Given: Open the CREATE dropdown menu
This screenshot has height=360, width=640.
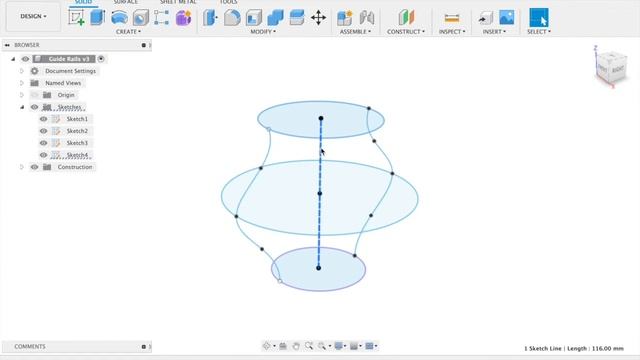Looking at the screenshot, I should point(128,31).
